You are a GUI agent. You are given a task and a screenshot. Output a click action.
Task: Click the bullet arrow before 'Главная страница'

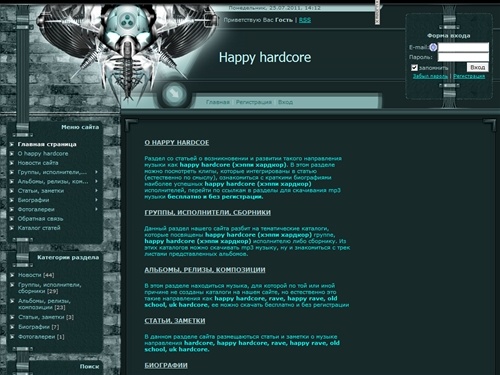[x=12, y=144]
